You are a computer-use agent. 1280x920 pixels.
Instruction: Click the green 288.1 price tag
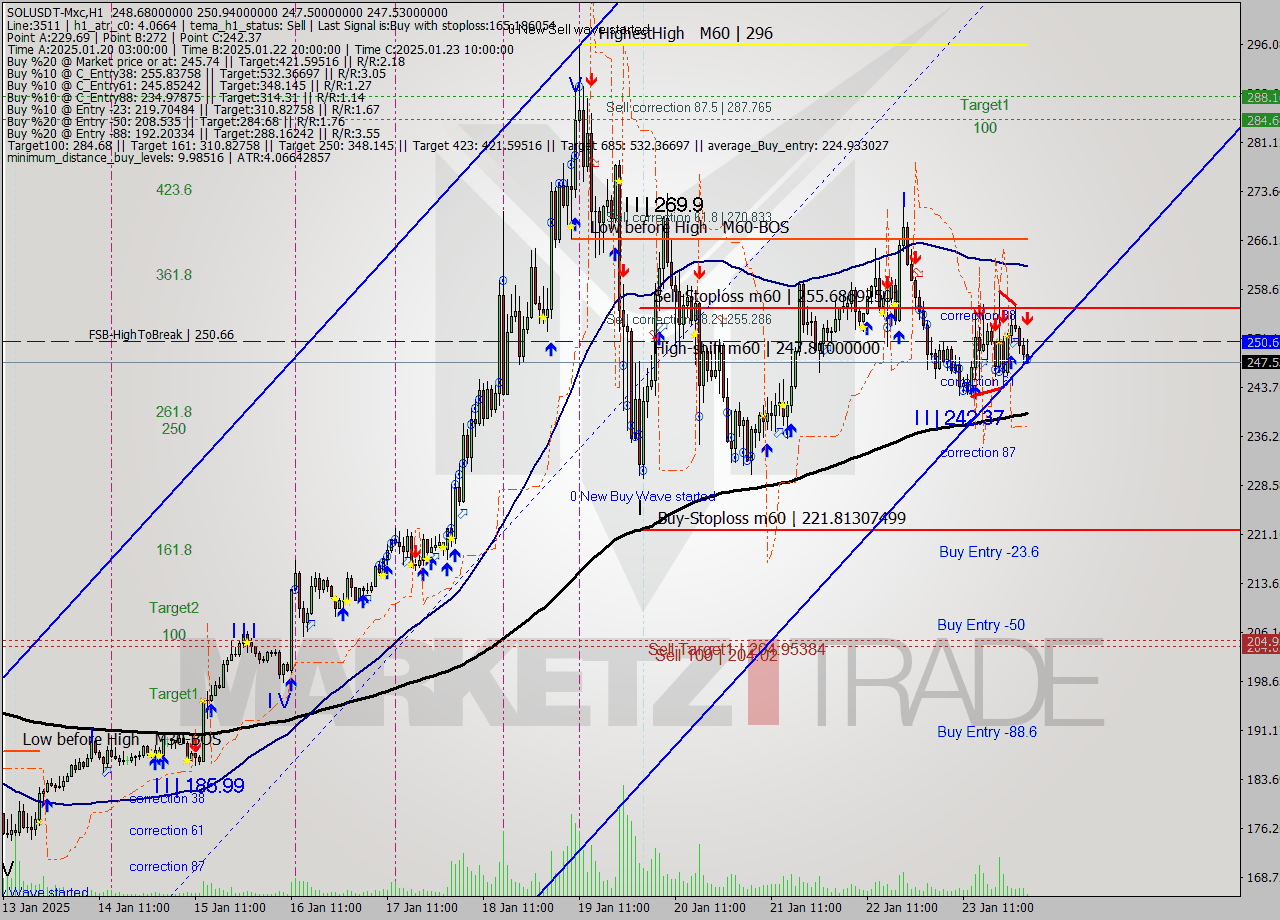(x=1260, y=97)
